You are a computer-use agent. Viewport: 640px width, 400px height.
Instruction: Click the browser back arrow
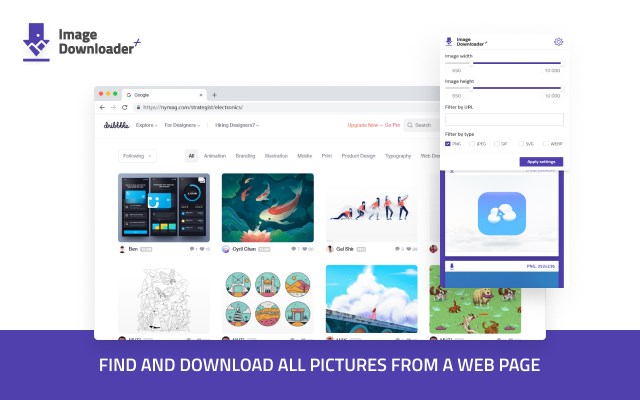[x=102, y=107]
